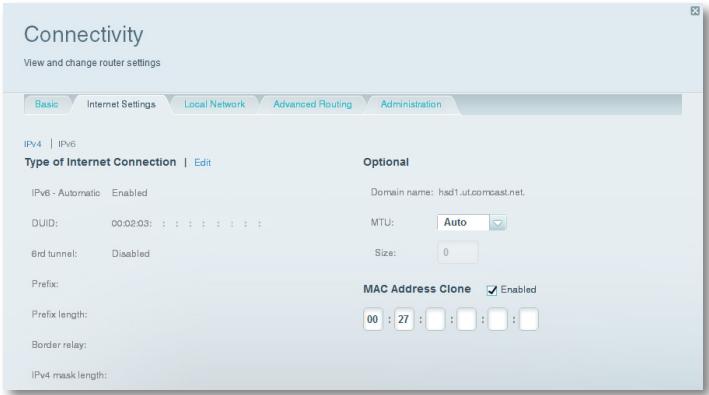709x395 pixels.
Task: Edit the Type of Internet Connection
Action: tap(203, 163)
